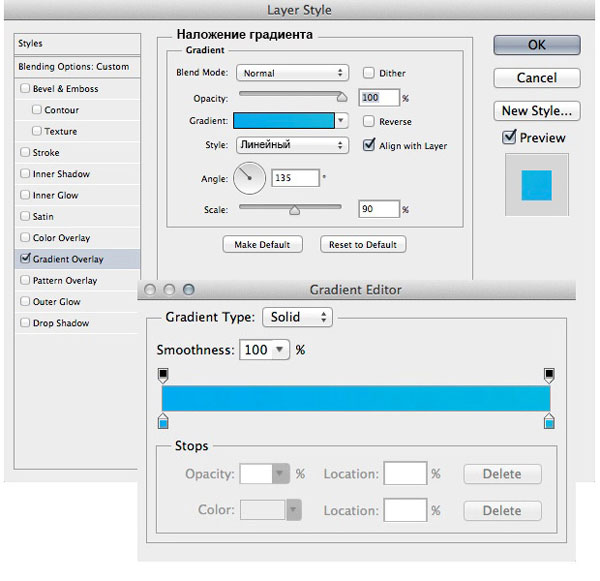Click the opacity stop Location field

pos(405,473)
